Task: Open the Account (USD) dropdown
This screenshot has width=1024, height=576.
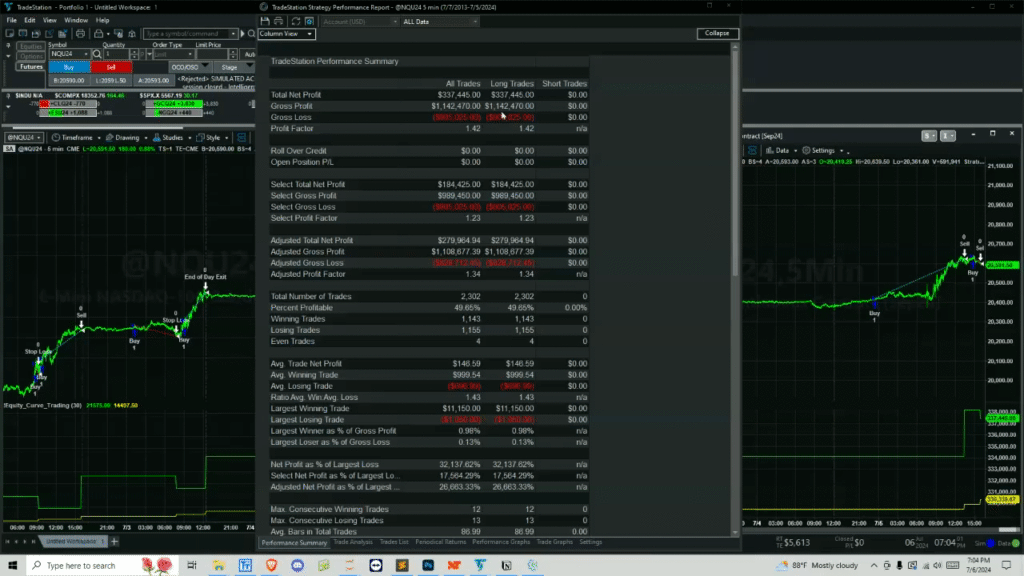Action: pyautogui.click(x=360, y=22)
